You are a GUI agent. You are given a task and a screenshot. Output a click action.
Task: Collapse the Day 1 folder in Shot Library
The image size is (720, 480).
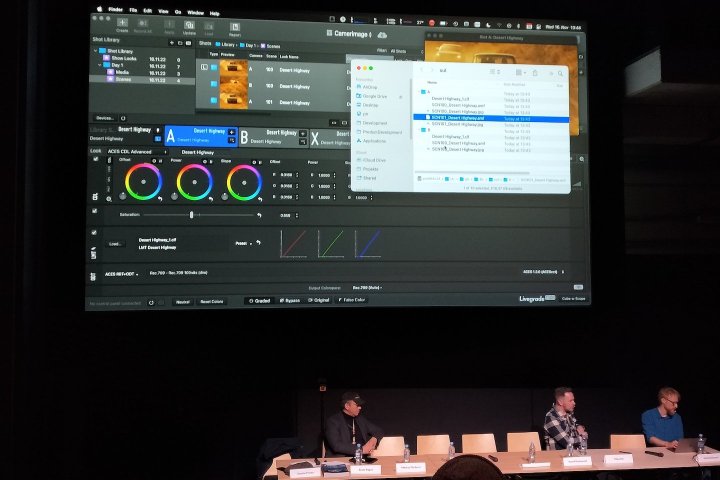click(100, 65)
